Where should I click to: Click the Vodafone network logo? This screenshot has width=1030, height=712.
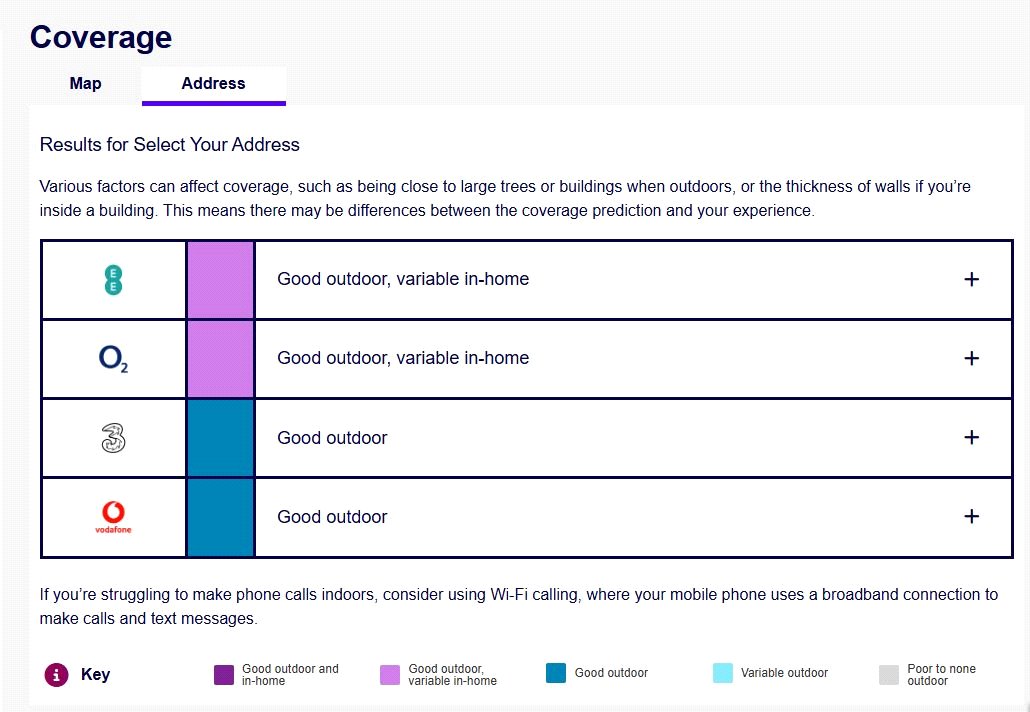[x=114, y=517]
